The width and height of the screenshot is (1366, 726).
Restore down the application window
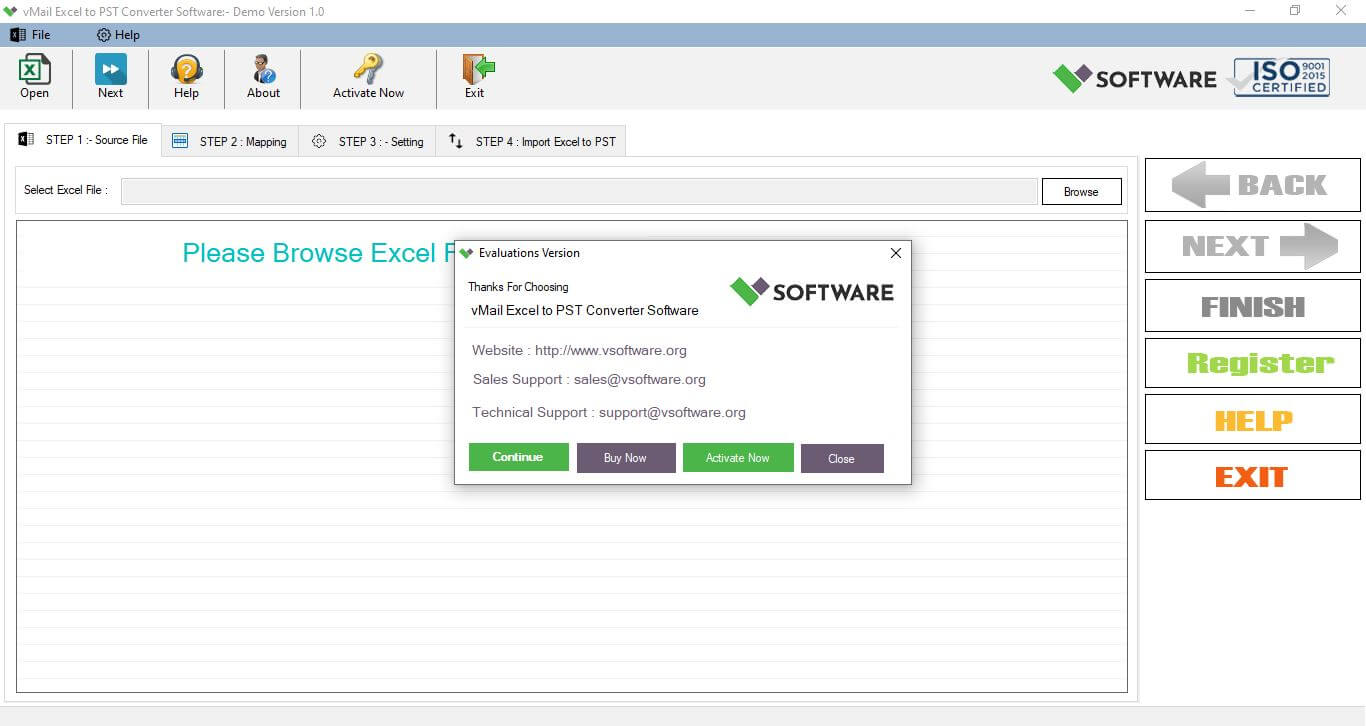pyautogui.click(x=1295, y=11)
